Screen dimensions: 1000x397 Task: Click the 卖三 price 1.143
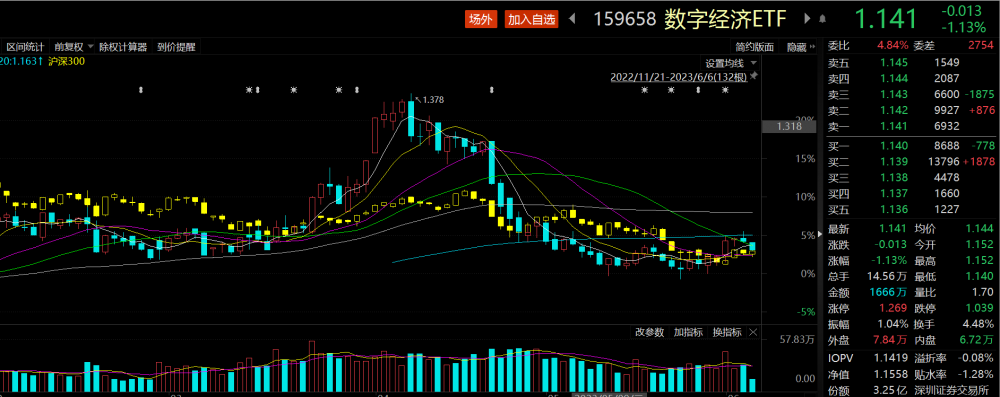(x=892, y=94)
